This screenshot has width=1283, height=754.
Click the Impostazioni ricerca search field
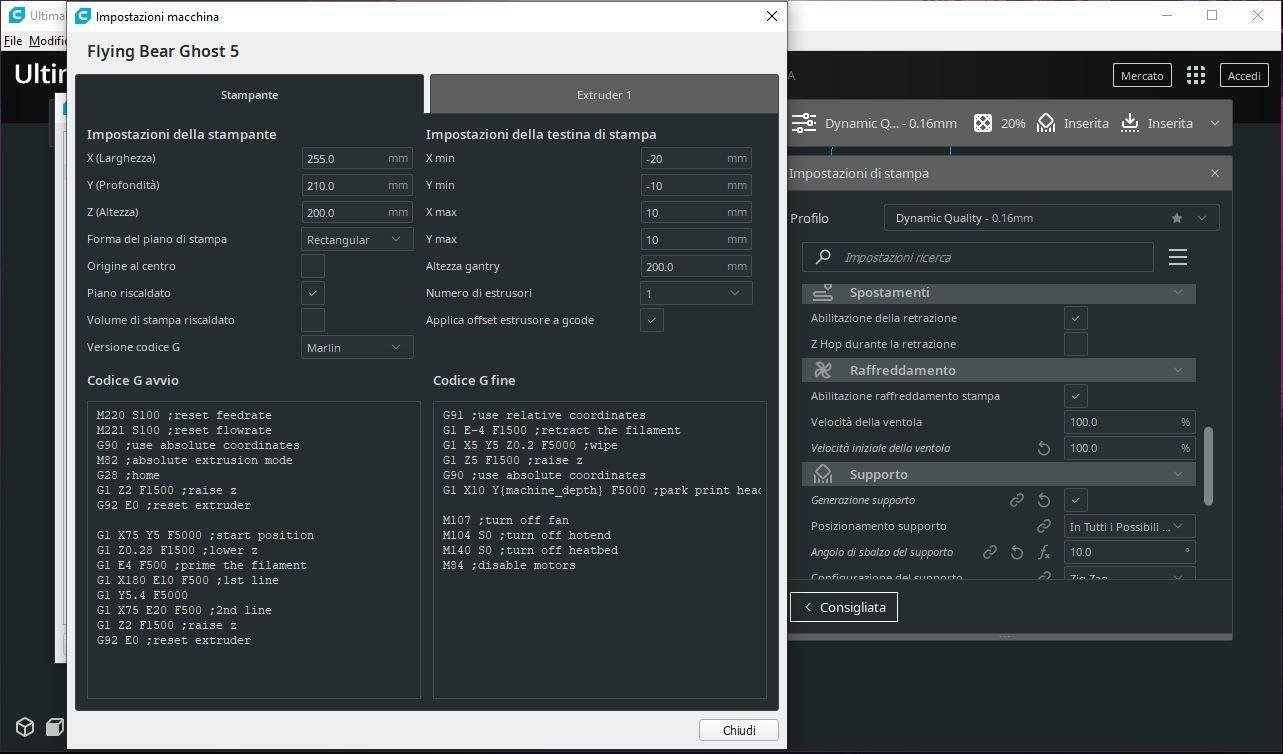pos(978,257)
